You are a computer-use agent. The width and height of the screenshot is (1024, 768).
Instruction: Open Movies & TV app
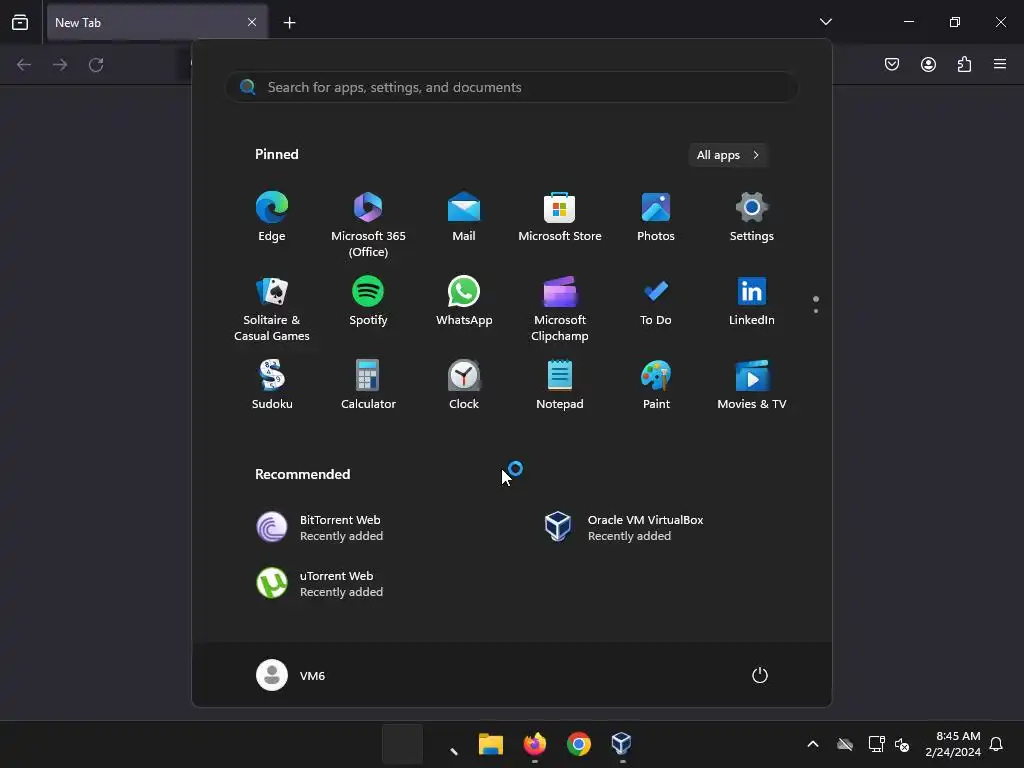point(752,385)
